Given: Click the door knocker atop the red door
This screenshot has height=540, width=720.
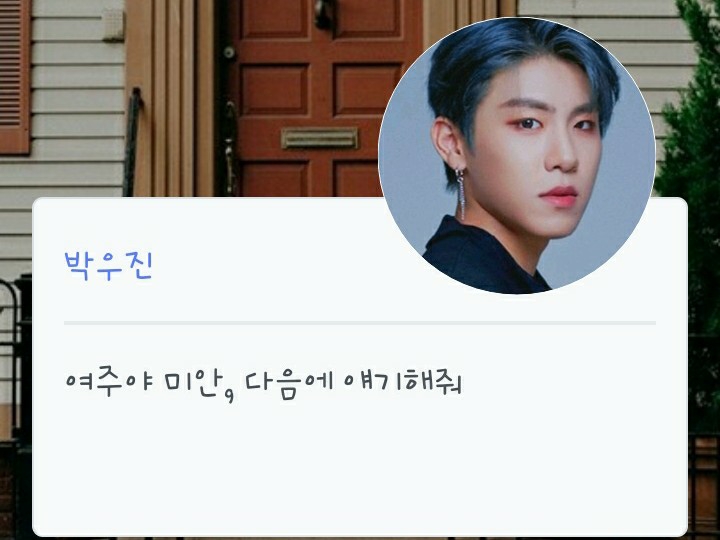Looking at the screenshot, I should coord(325,14).
